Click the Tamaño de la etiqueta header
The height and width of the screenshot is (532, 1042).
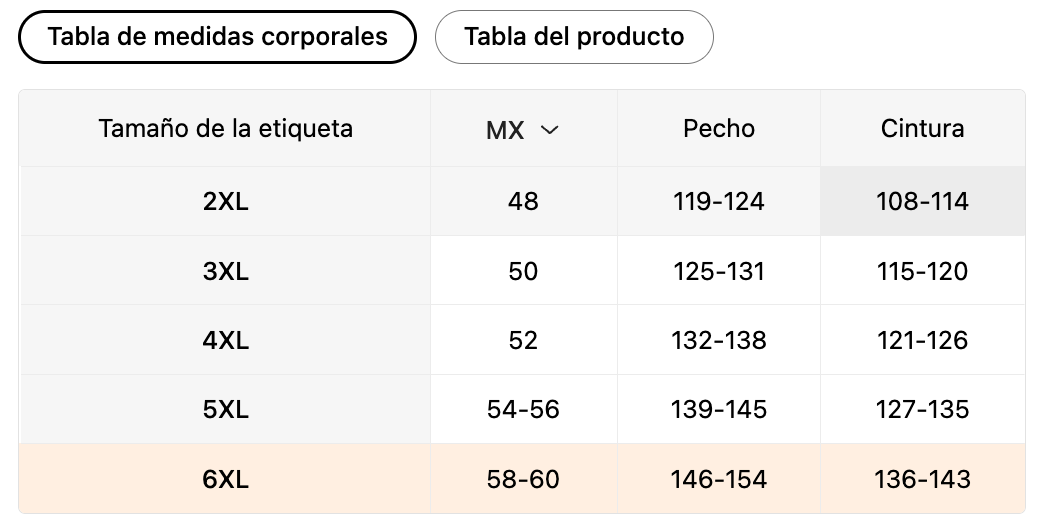point(225,128)
